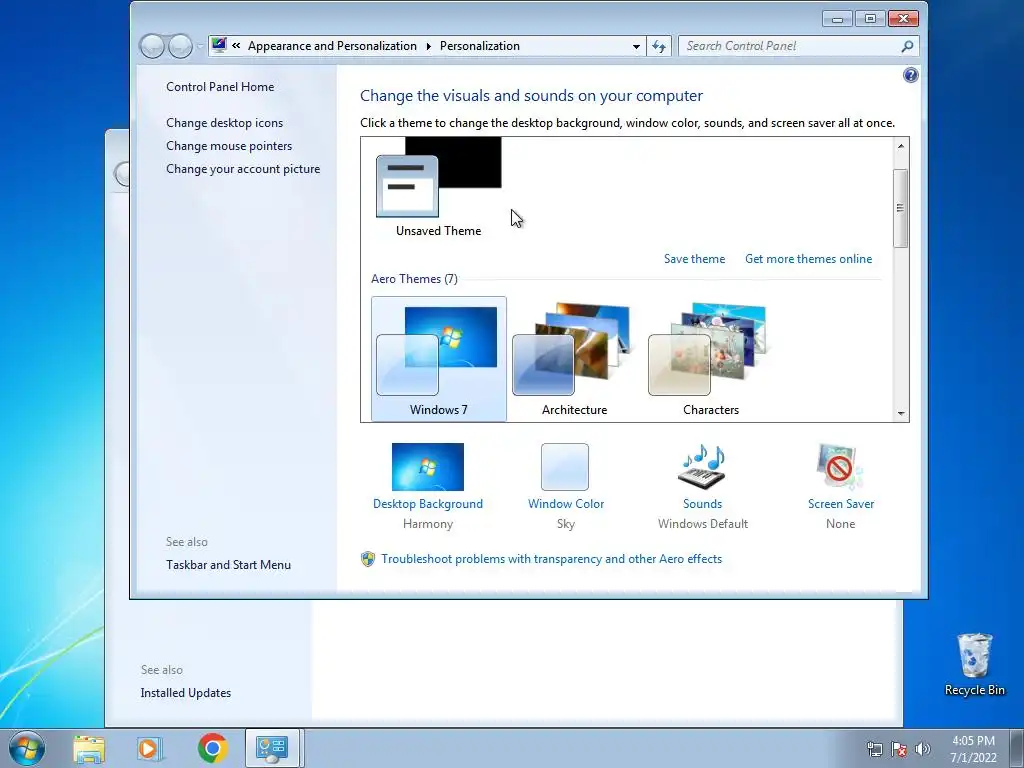The image size is (1024, 768).
Task: Click the Forward navigation button
Action: pos(180,46)
